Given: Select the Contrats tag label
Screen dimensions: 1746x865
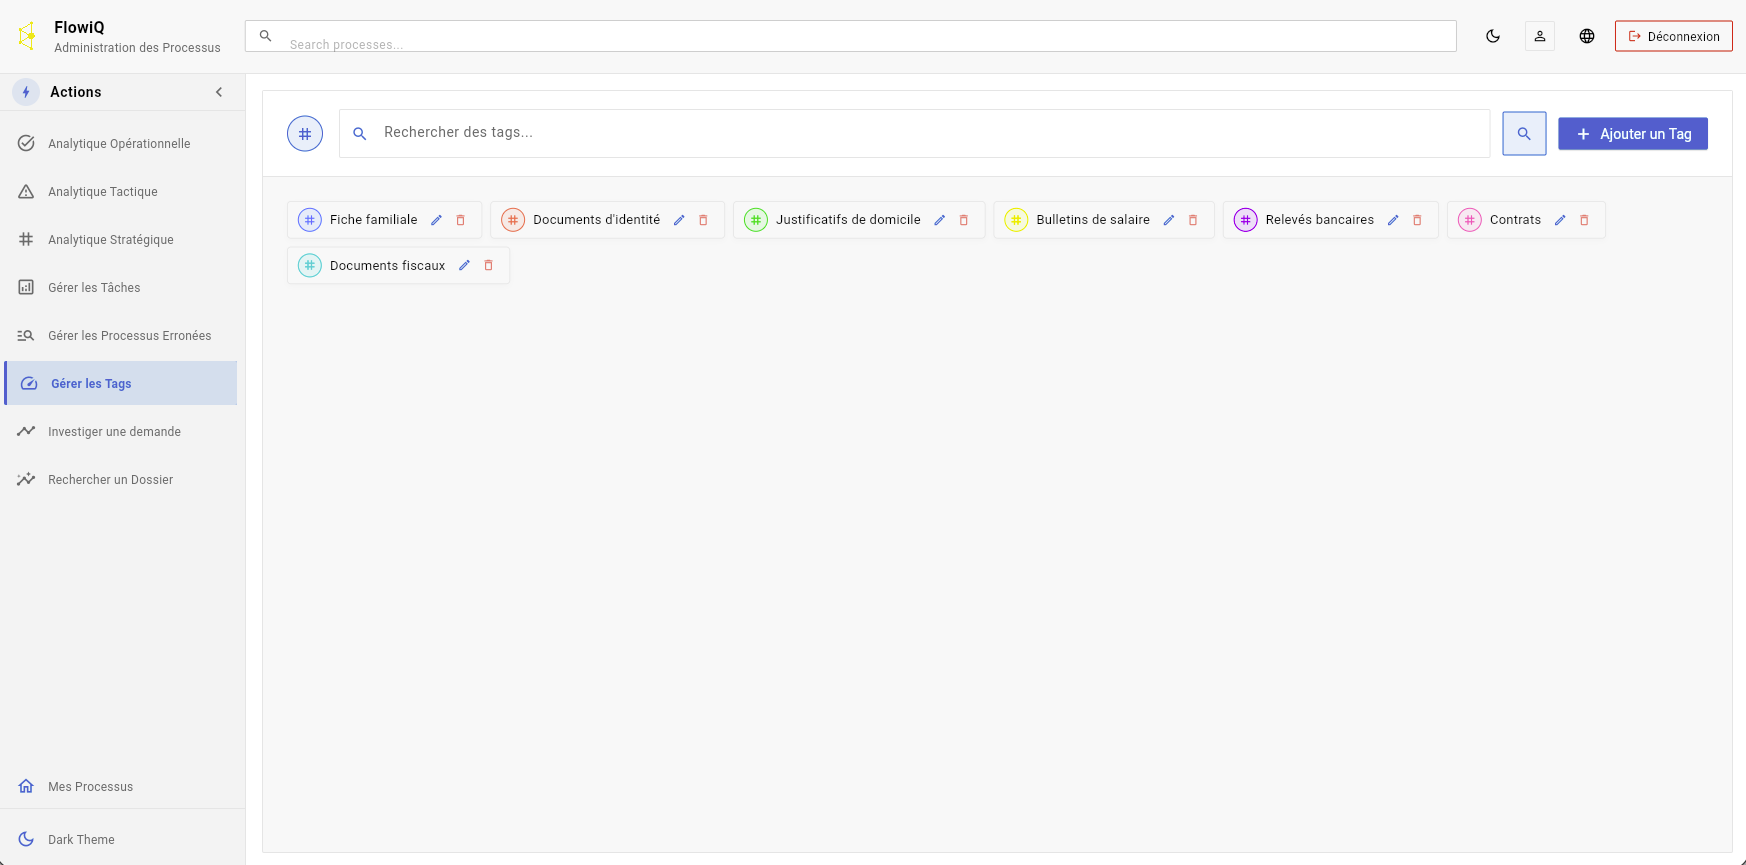Looking at the screenshot, I should pos(1515,220).
